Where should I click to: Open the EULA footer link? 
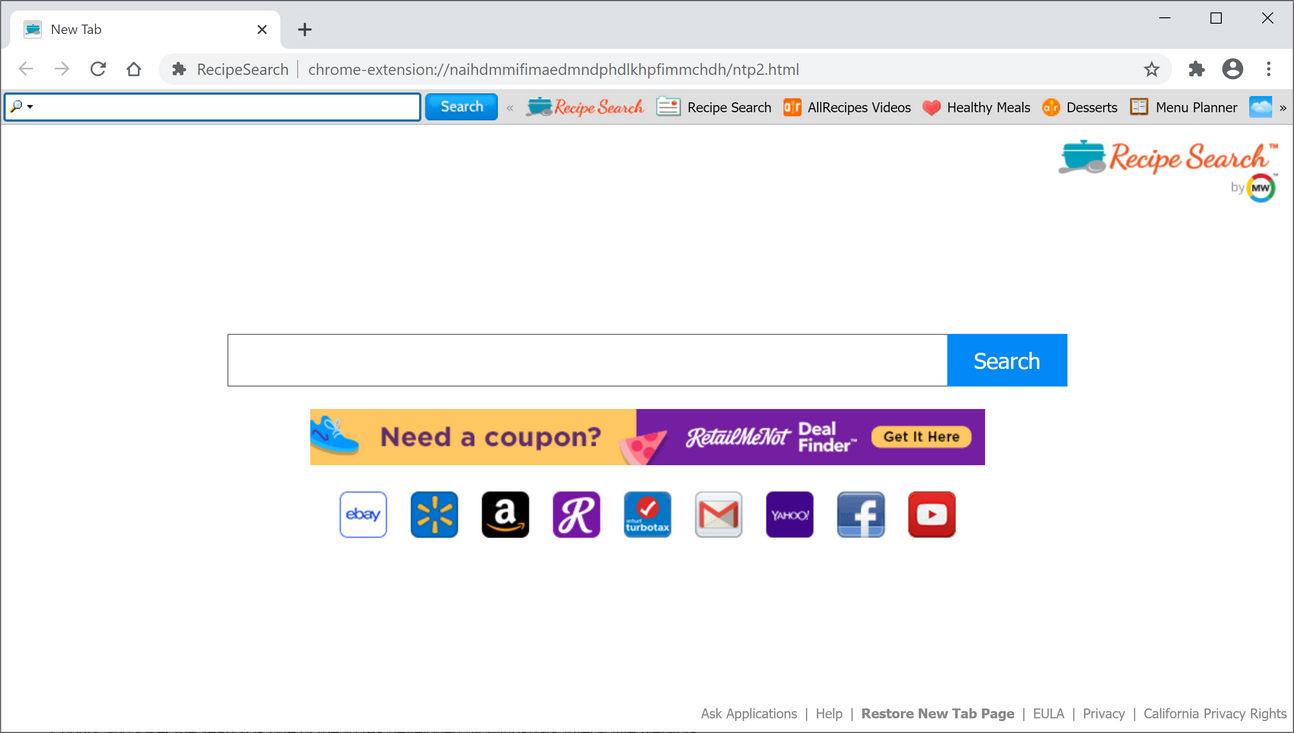[1048, 713]
